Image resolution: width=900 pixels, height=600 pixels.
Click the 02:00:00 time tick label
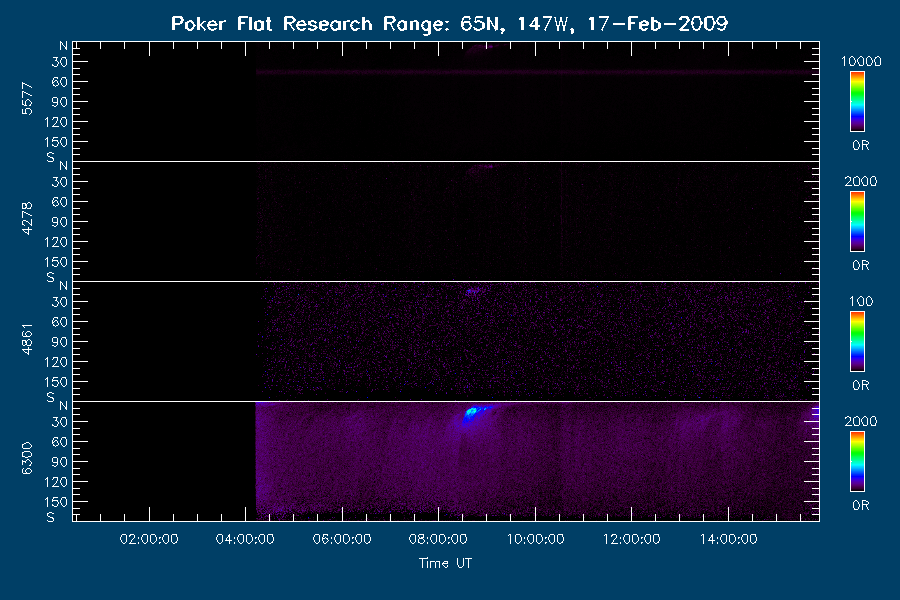coord(149,539)
